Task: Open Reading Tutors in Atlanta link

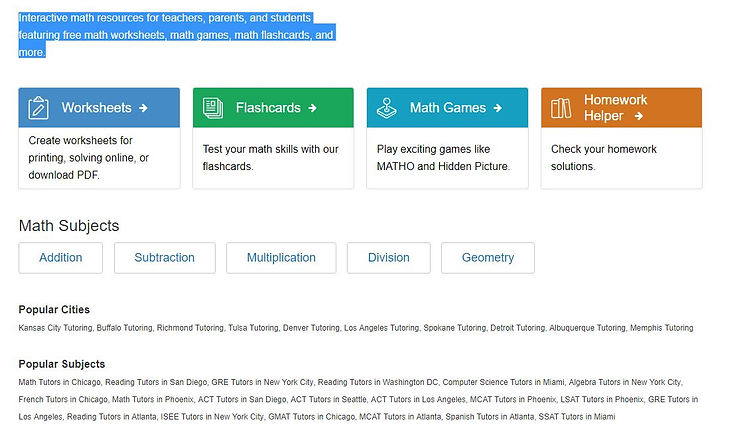Action: point(111,417)
